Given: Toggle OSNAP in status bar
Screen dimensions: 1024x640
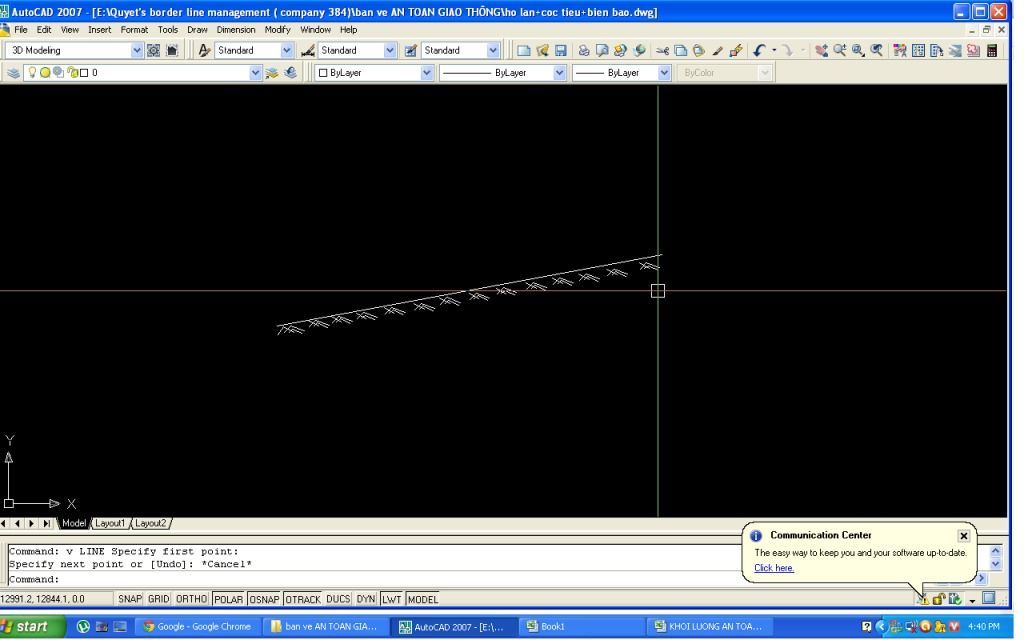Looking at the screenshot, I should [x=264, y=599].
